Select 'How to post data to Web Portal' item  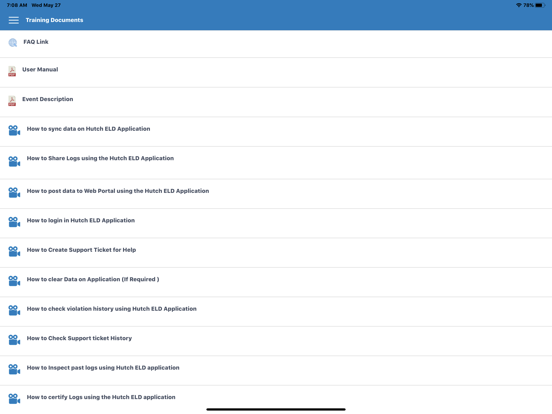(276, 194)
